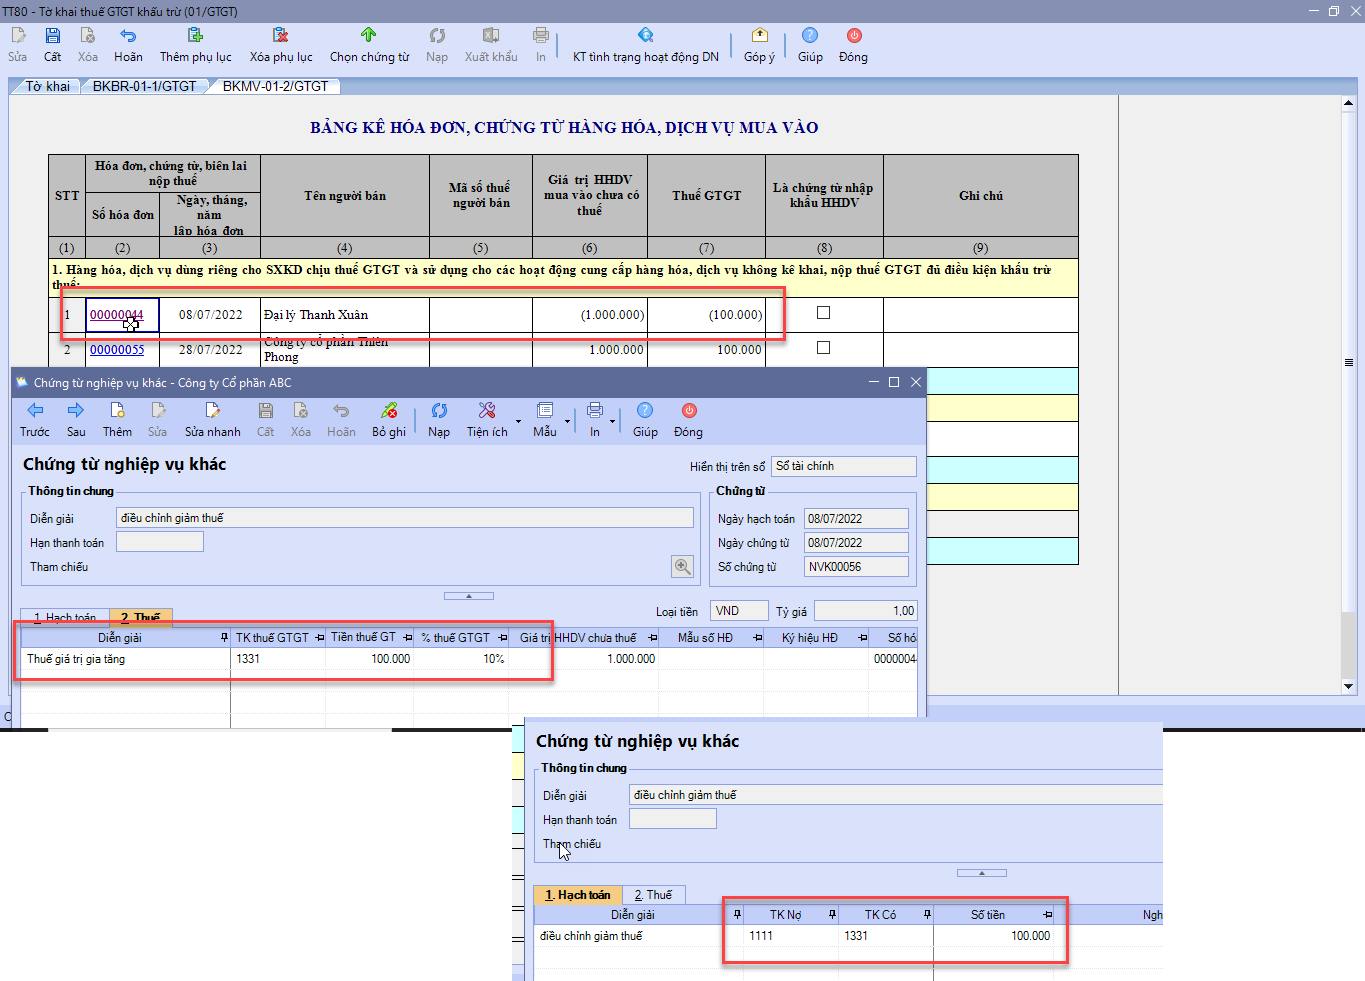Open Mẫu dropdown arrow
This screenshot has height=981, width=1365.
(x=567, y=421)
